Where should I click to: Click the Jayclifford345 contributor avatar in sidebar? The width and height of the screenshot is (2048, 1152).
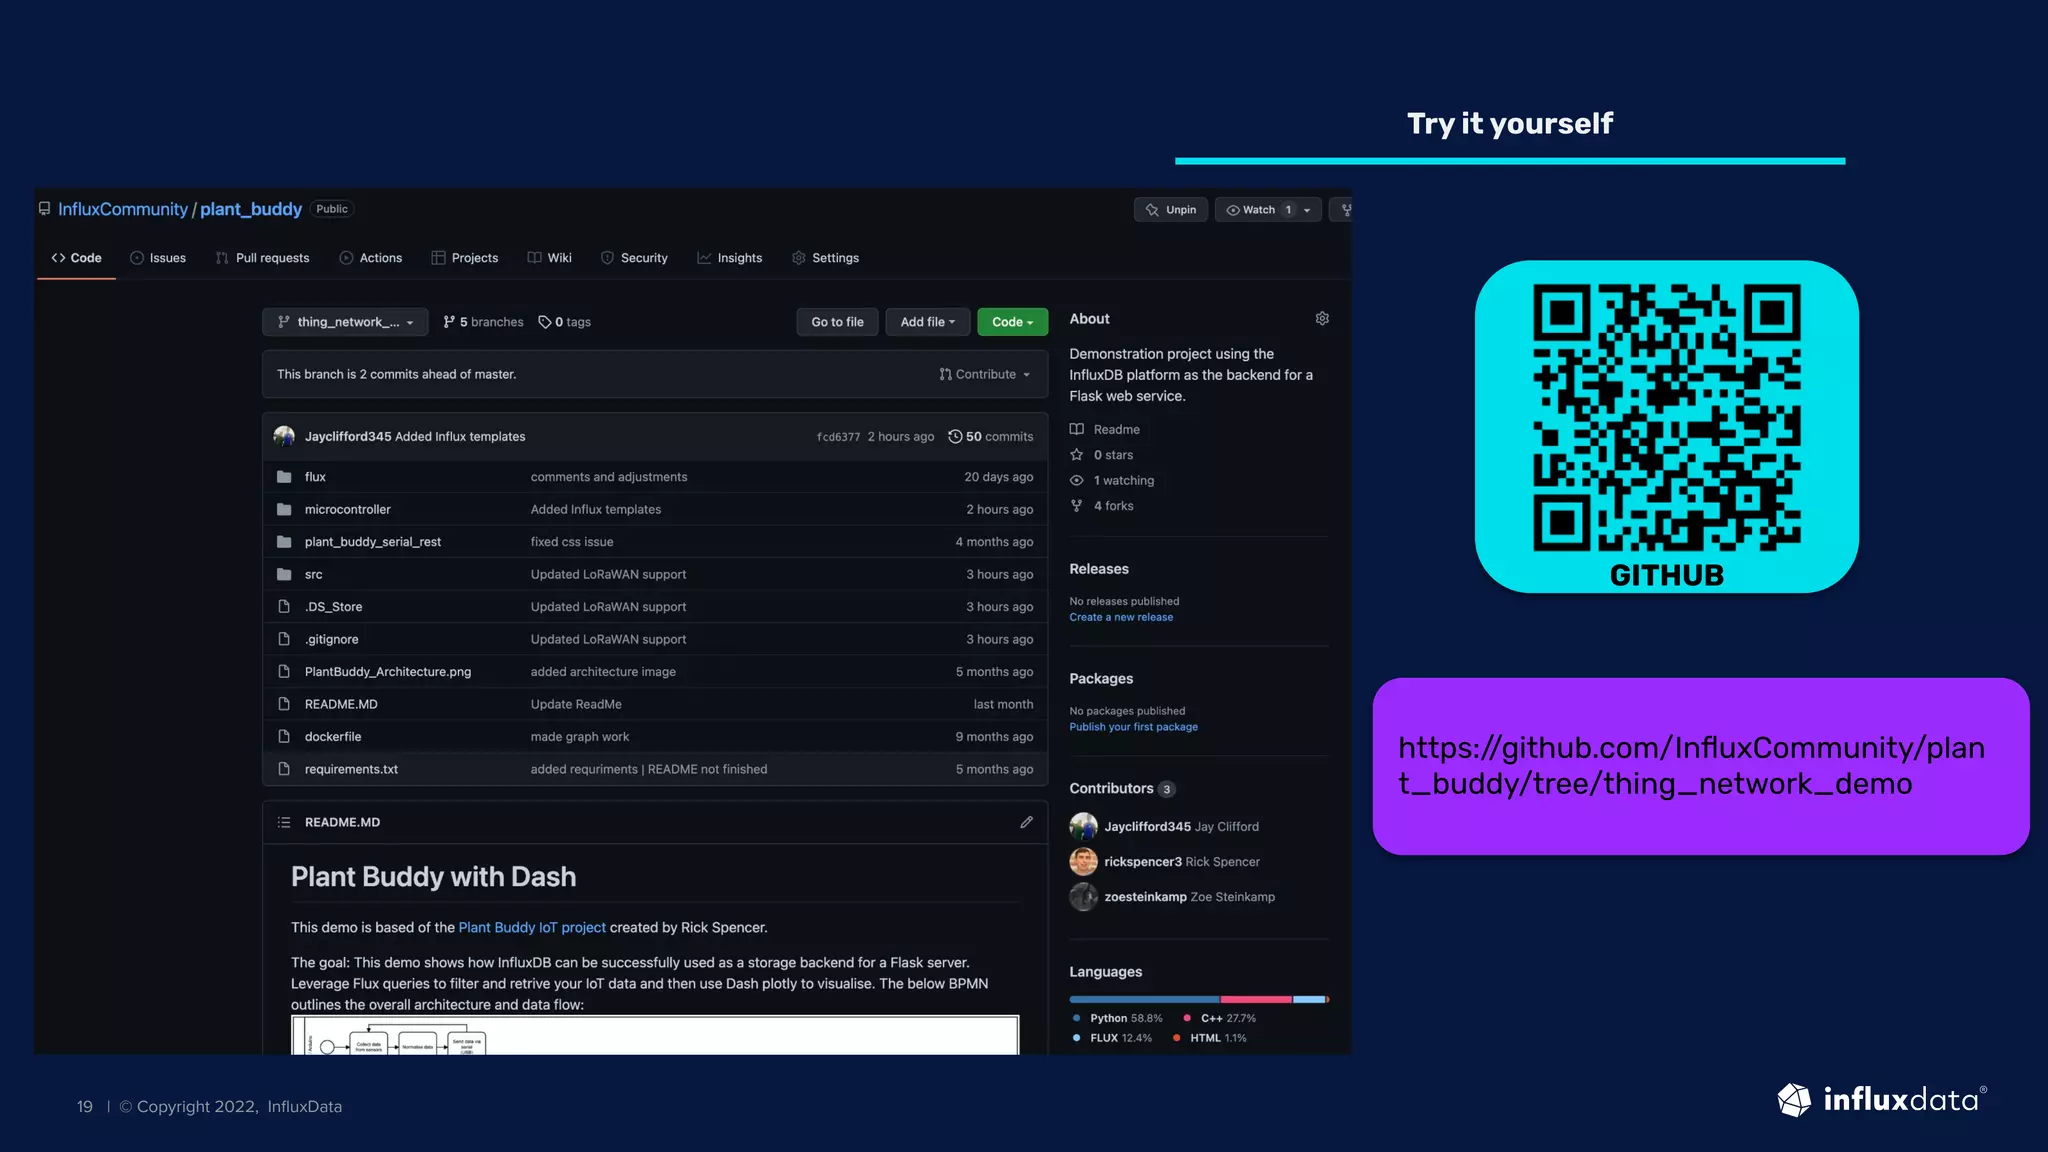click(1083, 826)
